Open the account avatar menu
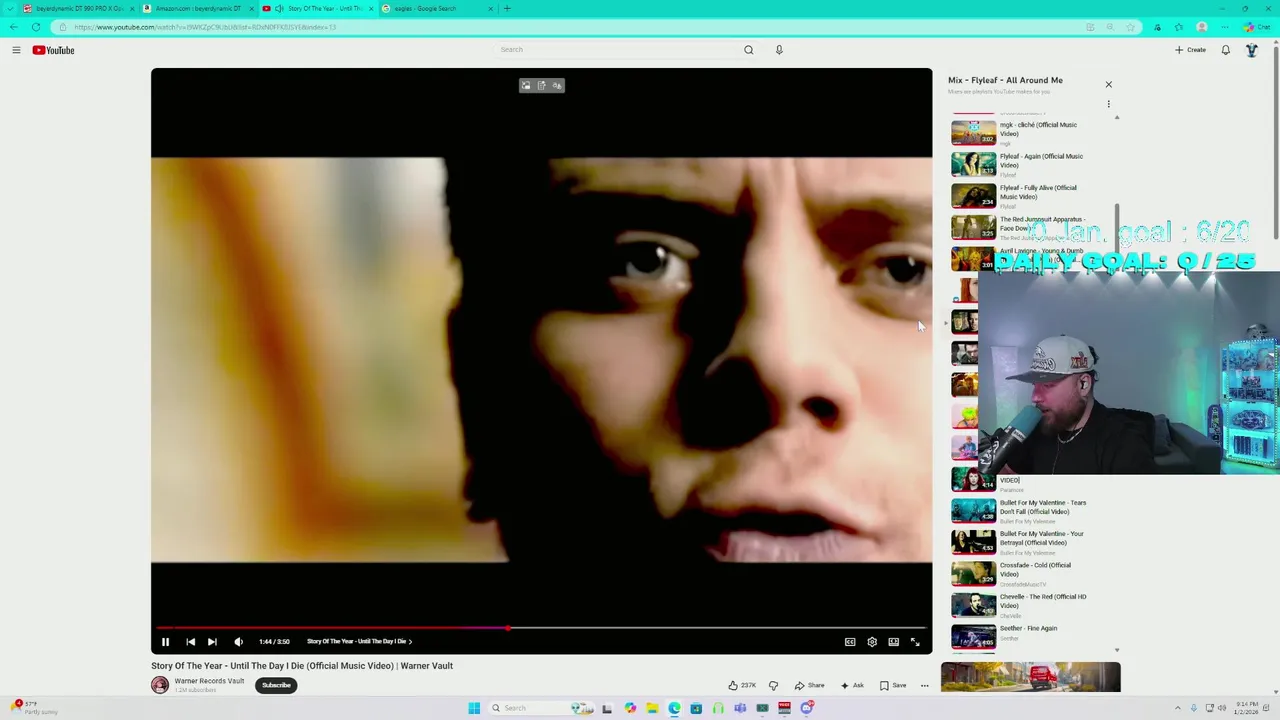This screenshot has height=720, width=1280. (x=1251, y=50)
